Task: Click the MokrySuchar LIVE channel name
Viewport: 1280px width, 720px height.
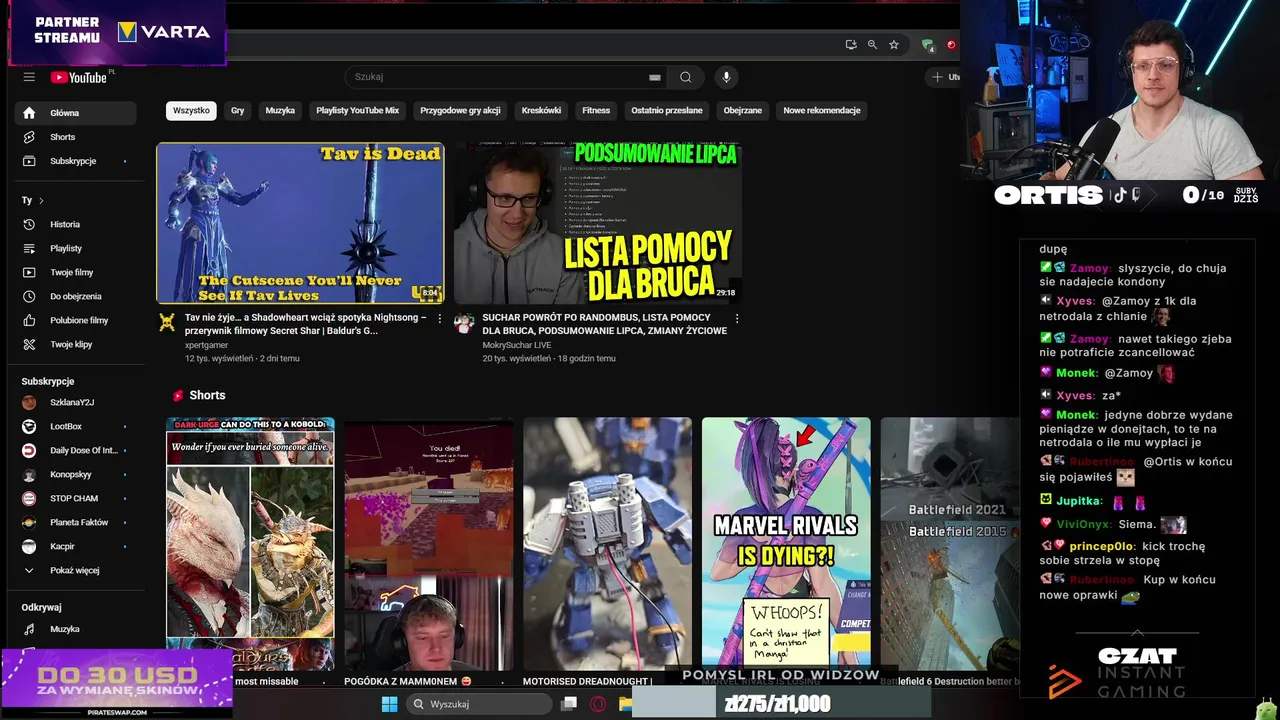Action: coord(517,345)
